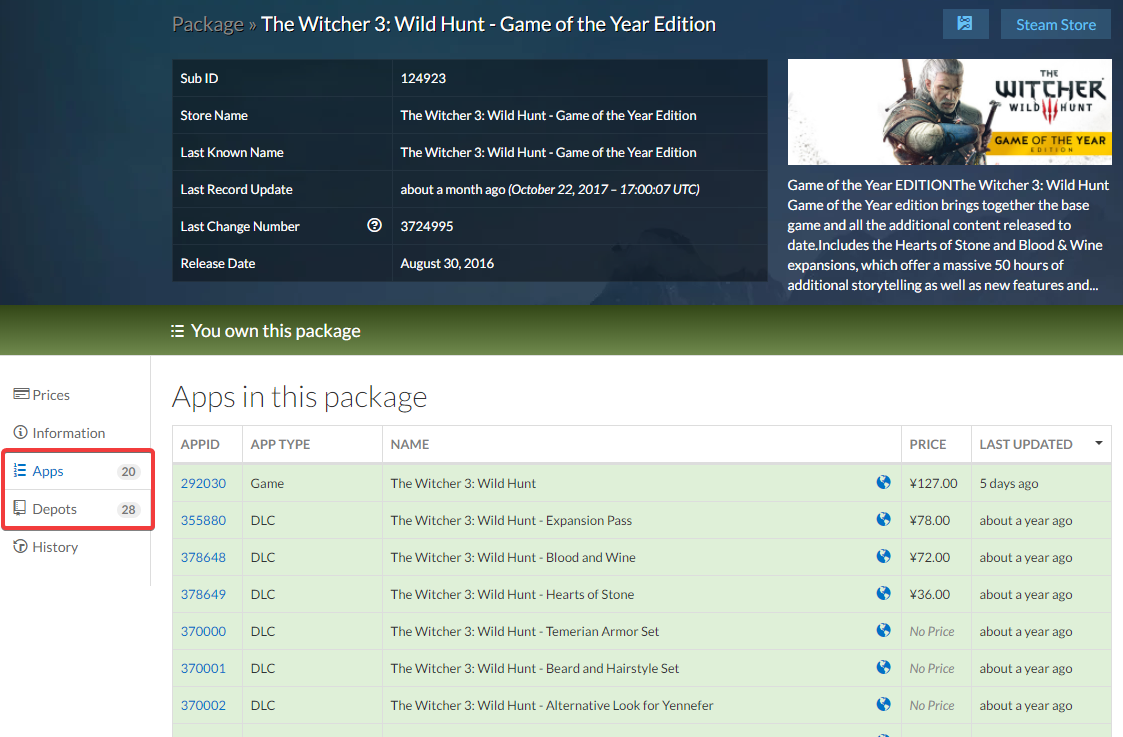Click the change number value 3724995

pos(426,226)
